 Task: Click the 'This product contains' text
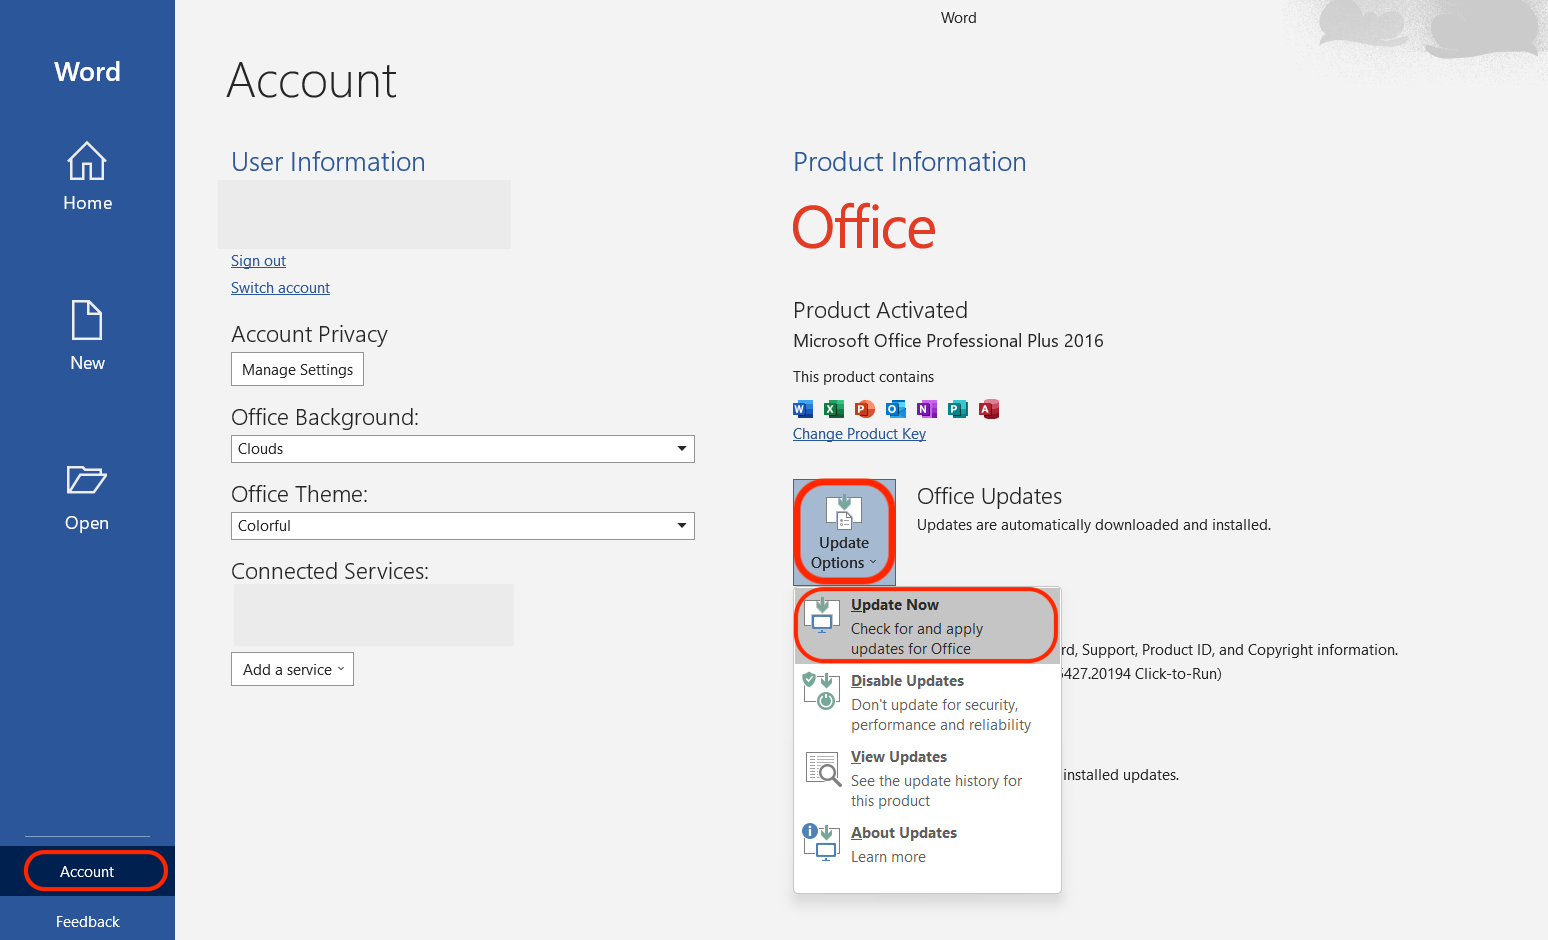863,377
